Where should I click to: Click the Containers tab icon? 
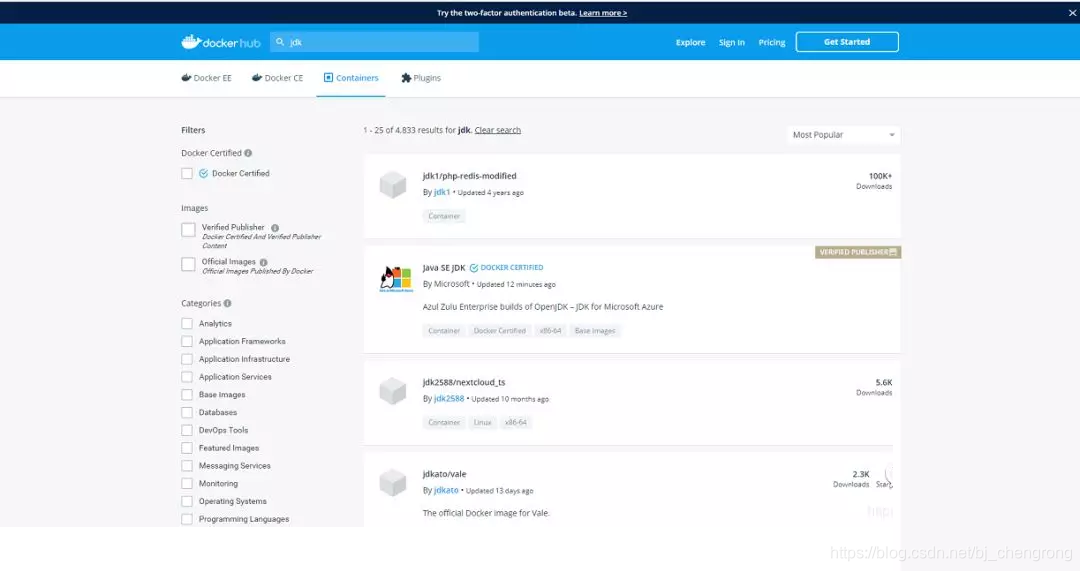328,78
